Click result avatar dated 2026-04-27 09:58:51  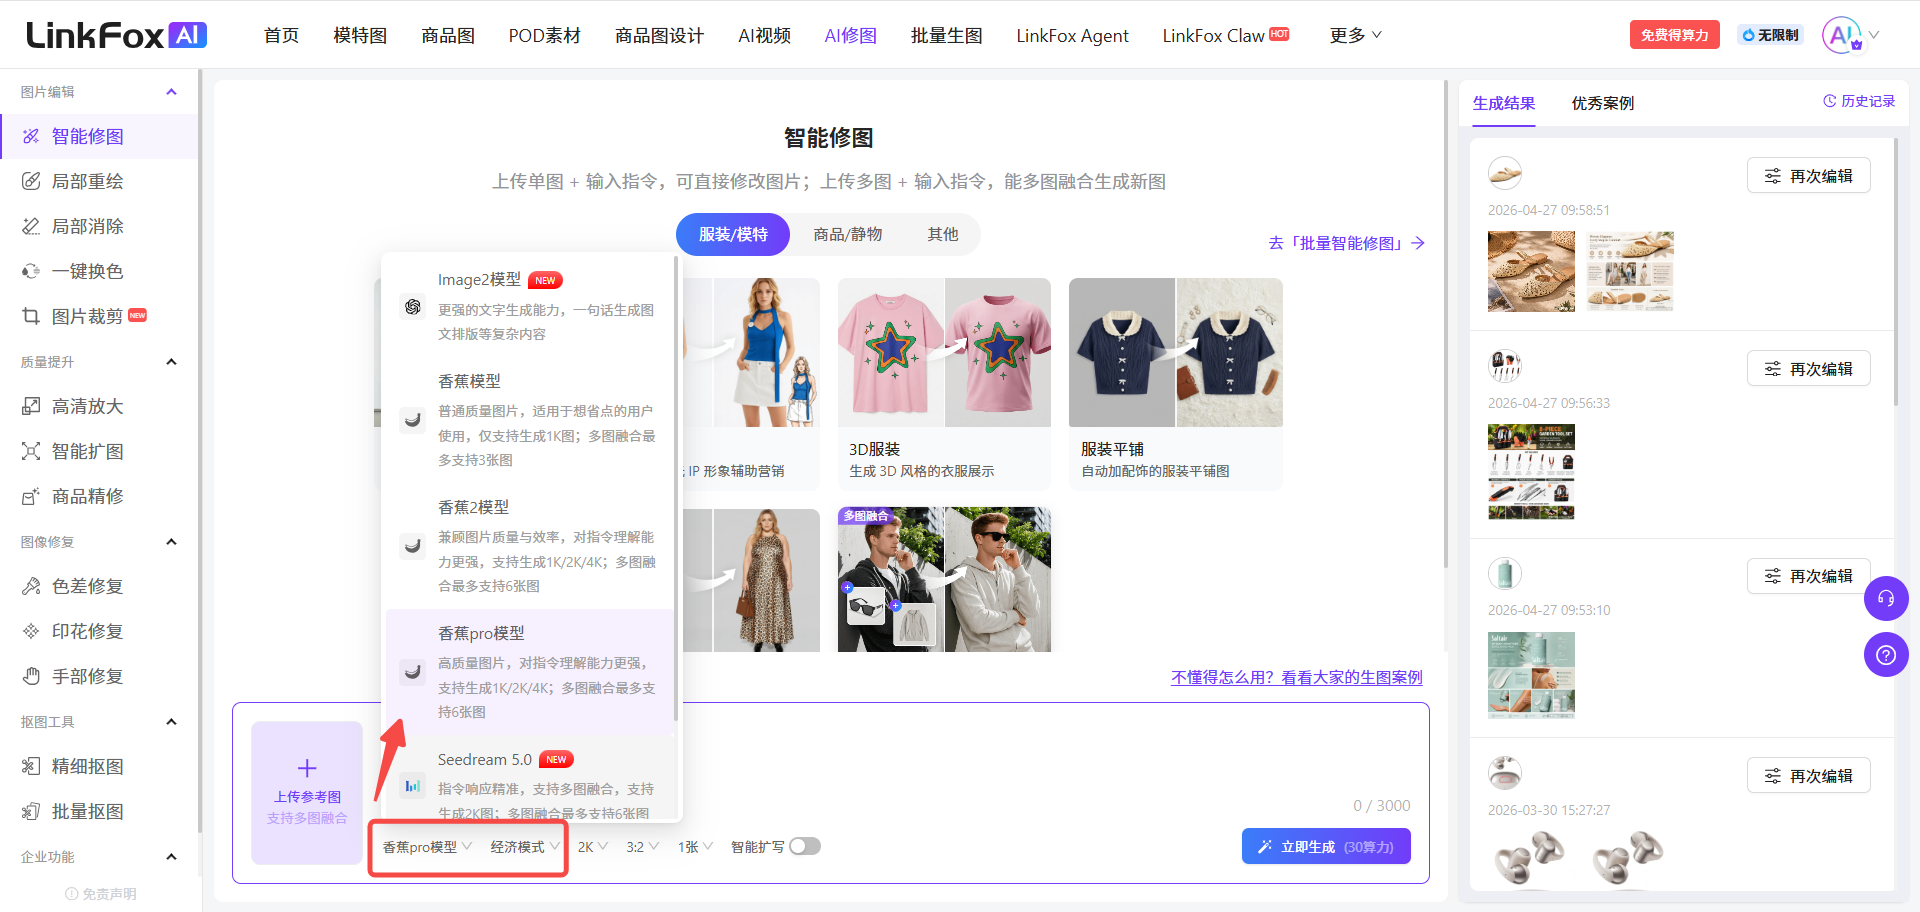pyautogui.click(x=1505, y=174)
